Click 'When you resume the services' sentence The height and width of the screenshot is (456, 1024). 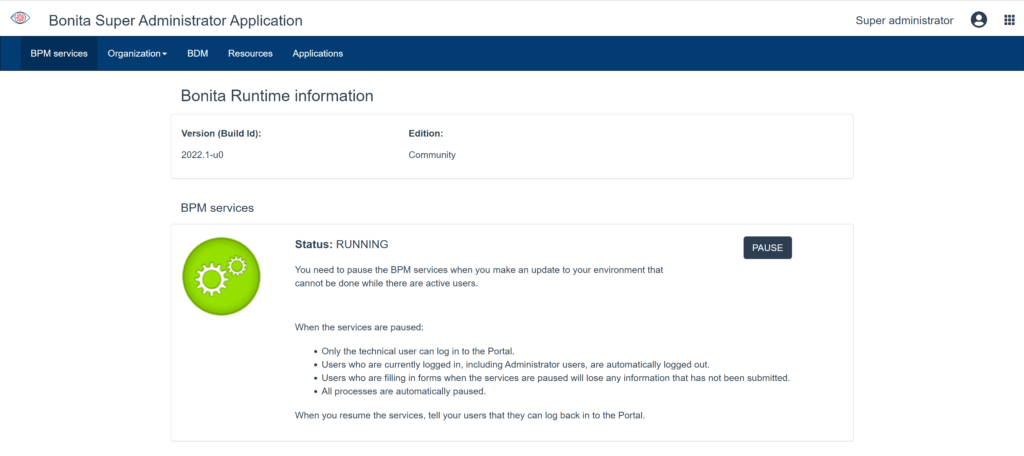point(470,415)
